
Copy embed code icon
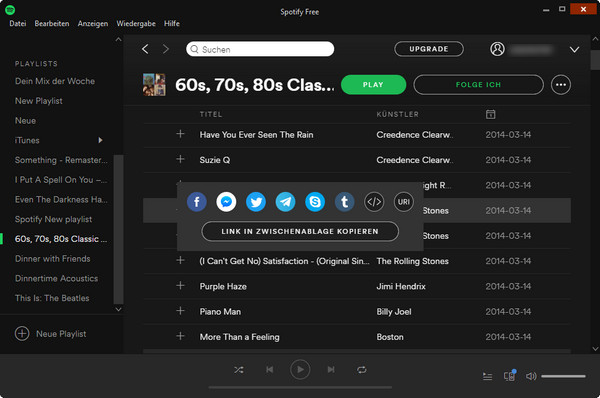(x=374, y=202)
